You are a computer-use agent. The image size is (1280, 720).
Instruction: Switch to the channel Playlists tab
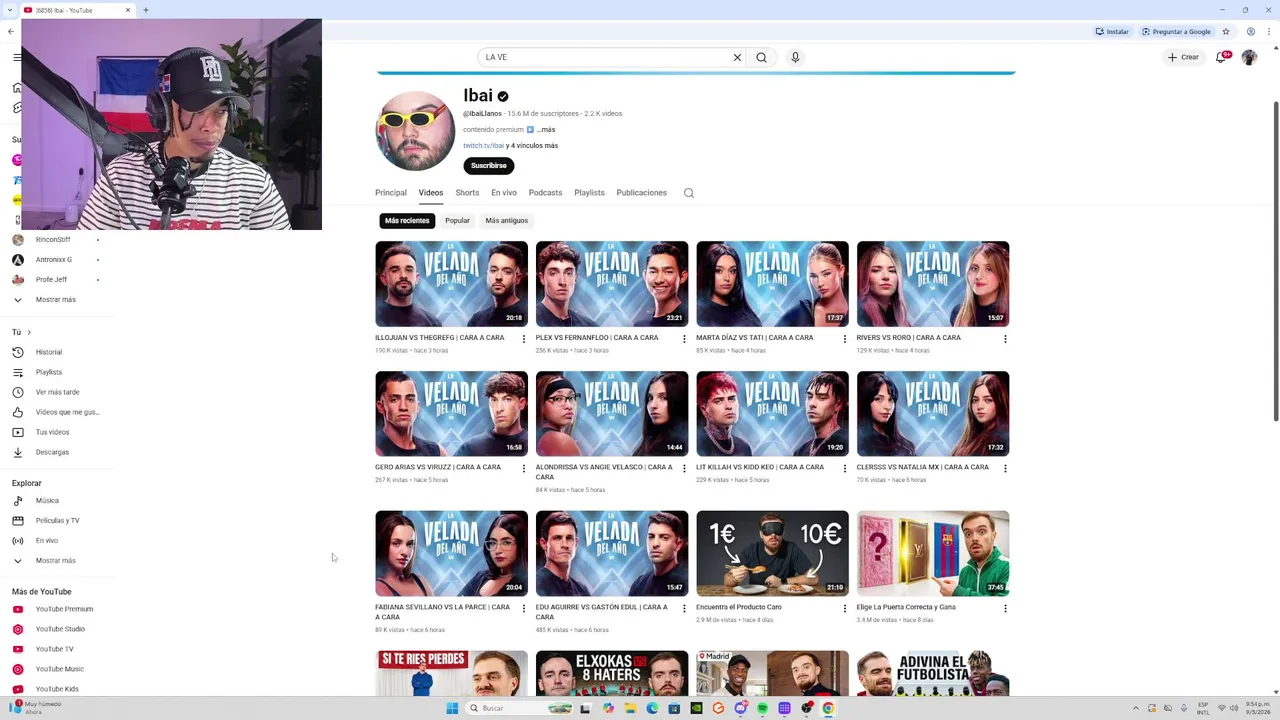point(589,193)
